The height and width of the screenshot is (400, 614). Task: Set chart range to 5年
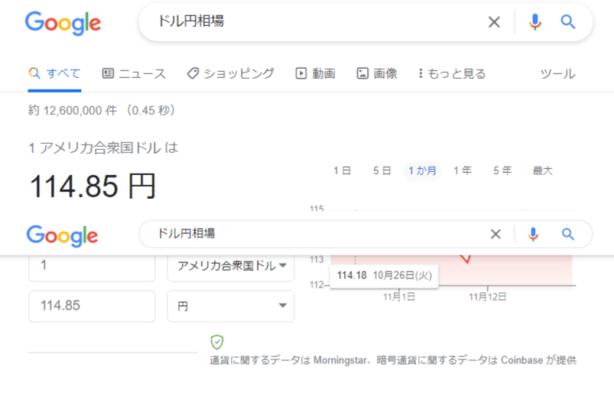point(502,171)
